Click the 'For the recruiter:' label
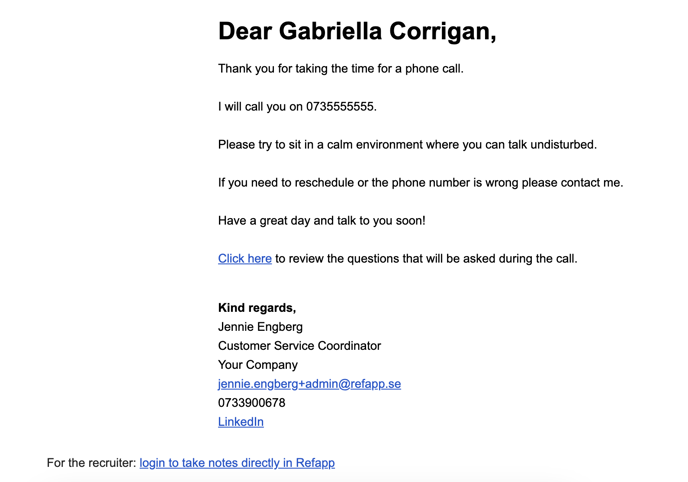The image size is (688, 482). 91,463
